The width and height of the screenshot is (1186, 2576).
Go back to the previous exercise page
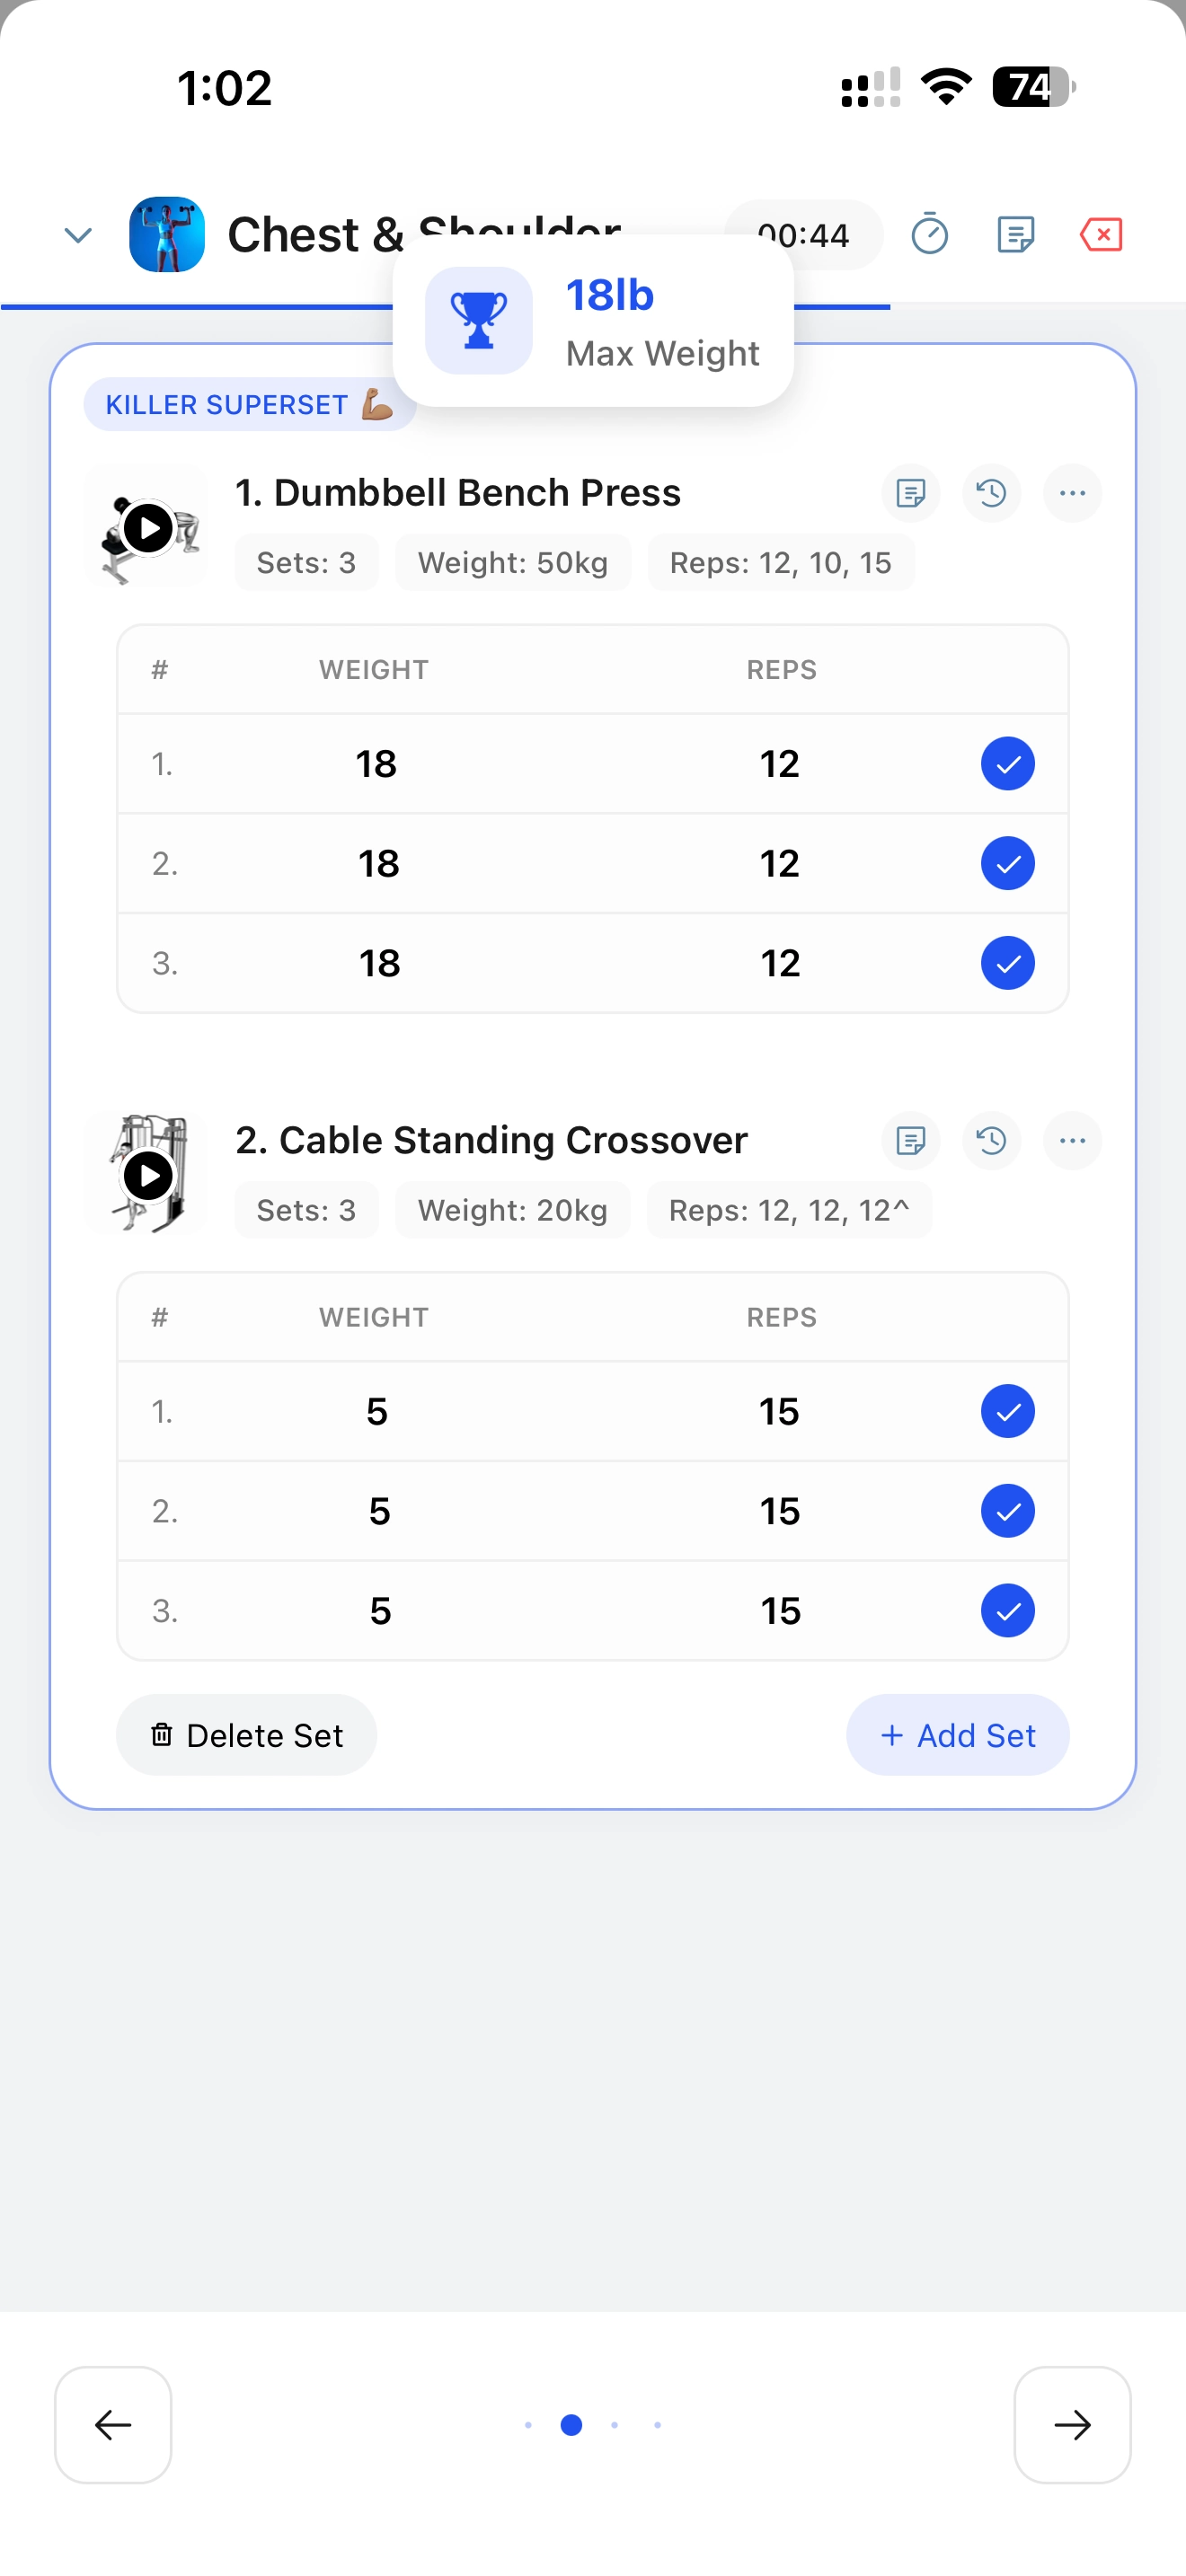113,2425
